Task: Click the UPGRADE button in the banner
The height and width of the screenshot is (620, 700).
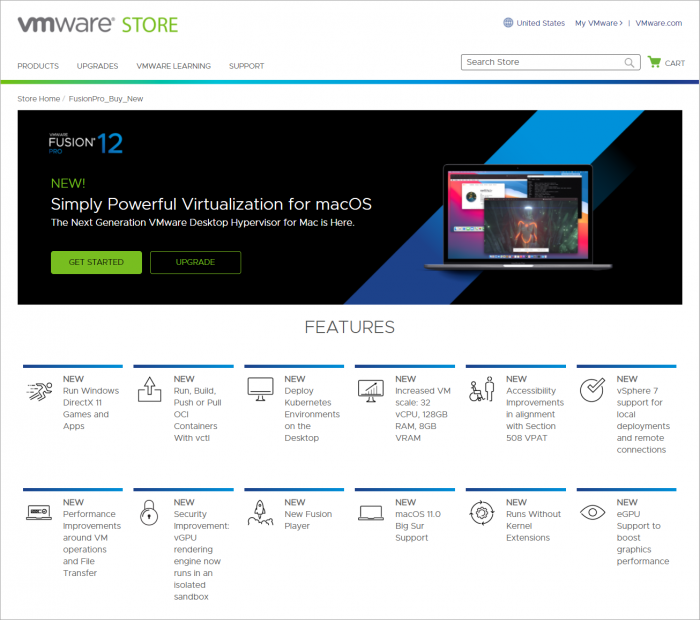Action: click(x=196, y=262)
